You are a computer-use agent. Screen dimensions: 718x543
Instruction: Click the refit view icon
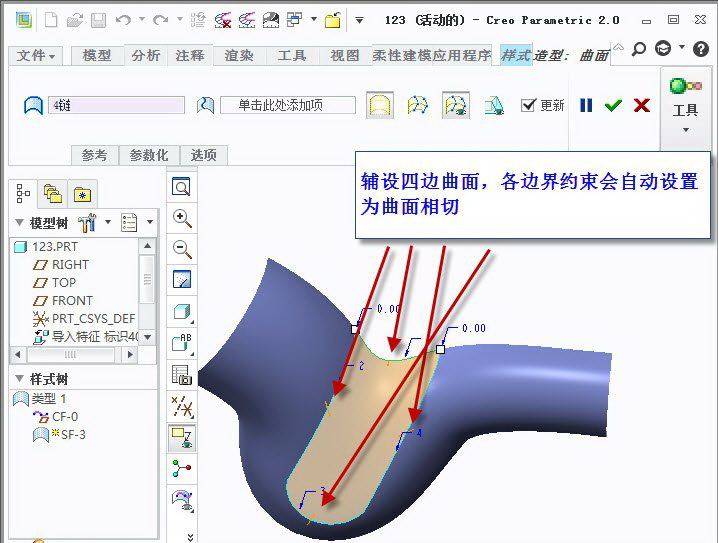(182, 187)
